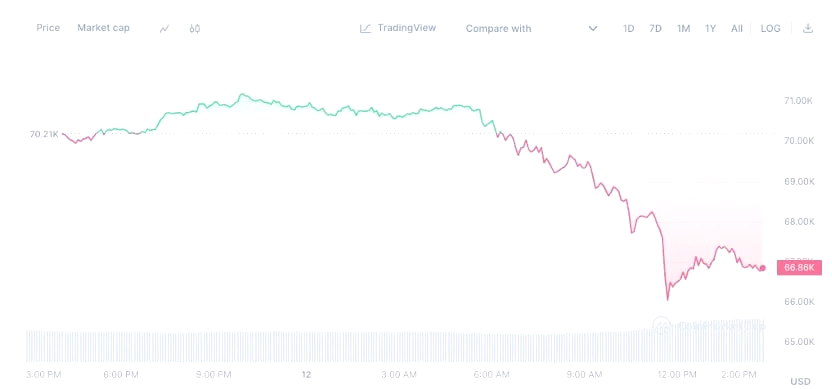Select the 7D time range

(x=655, y=29)
